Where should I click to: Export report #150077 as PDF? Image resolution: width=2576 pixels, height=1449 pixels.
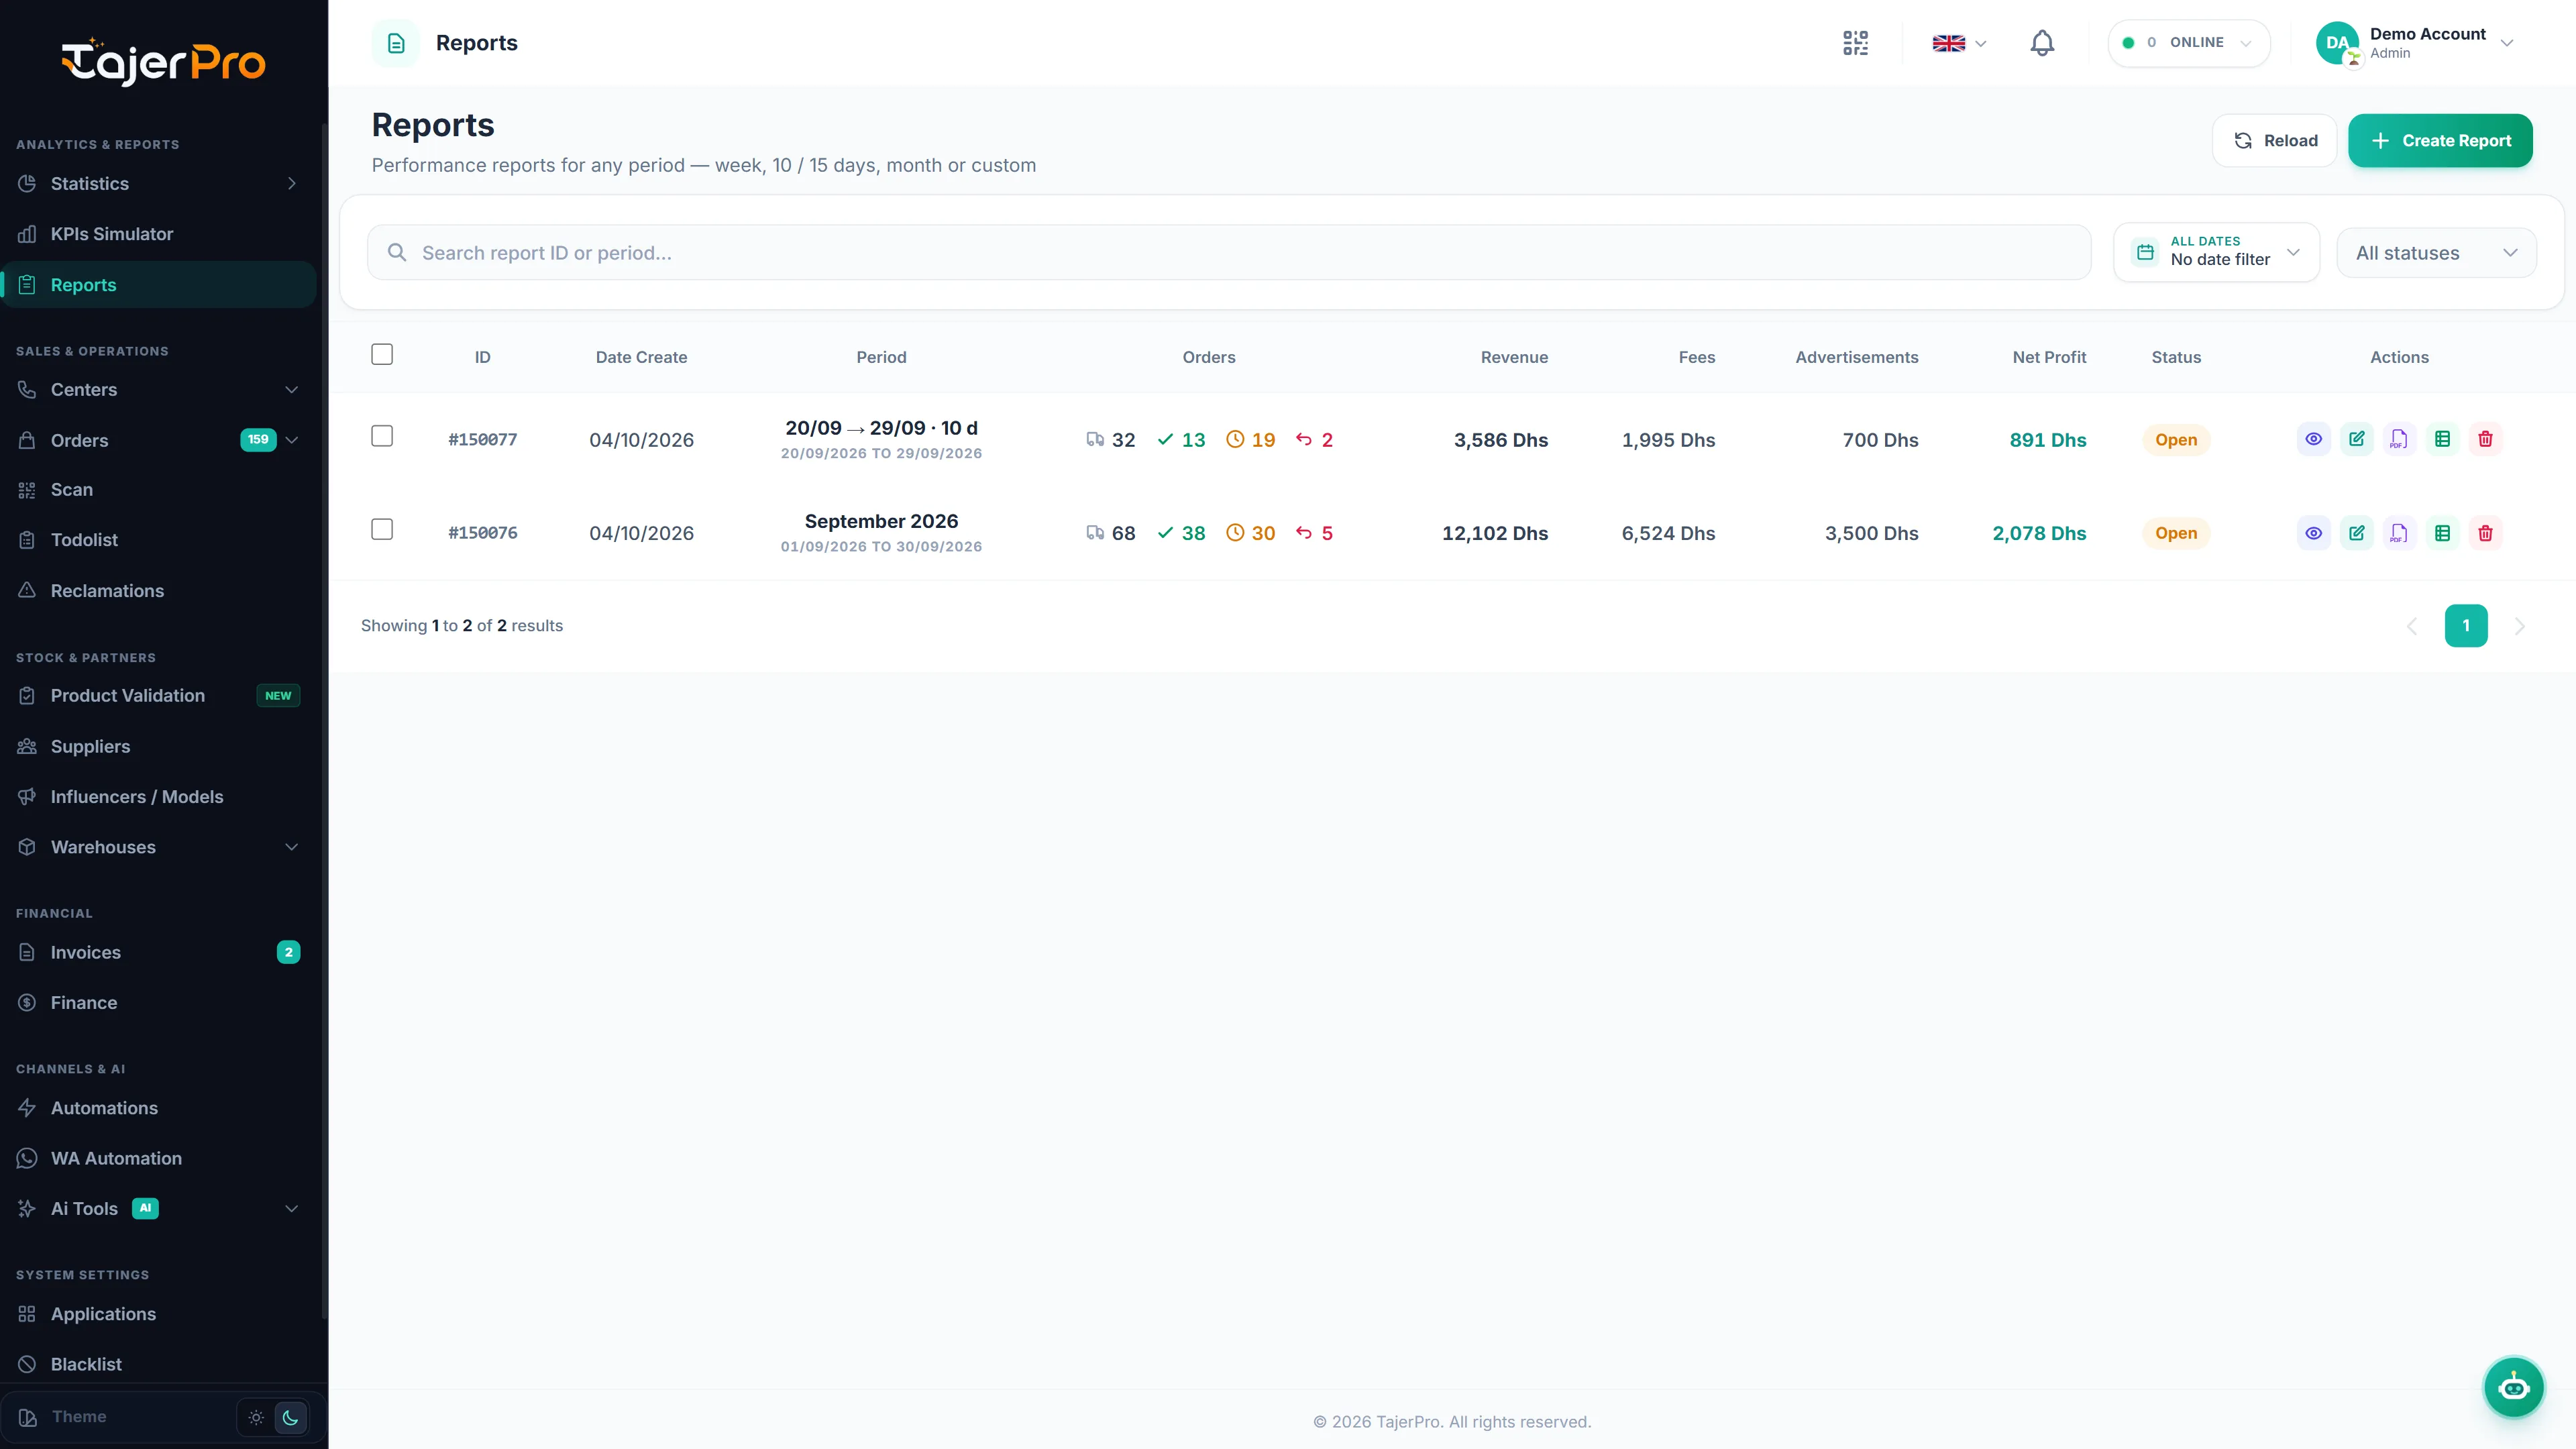click(x=2399, y=439)
